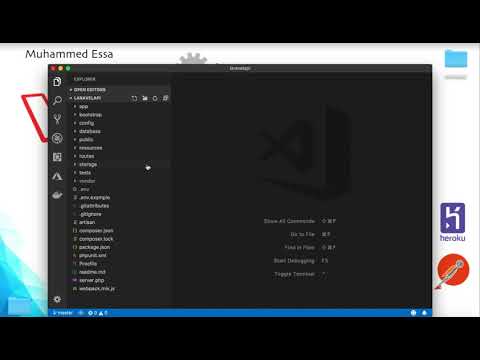This screenshot has width=480, height=360.
Task: Open the Extensions view icon
Action: click(57, 157)
